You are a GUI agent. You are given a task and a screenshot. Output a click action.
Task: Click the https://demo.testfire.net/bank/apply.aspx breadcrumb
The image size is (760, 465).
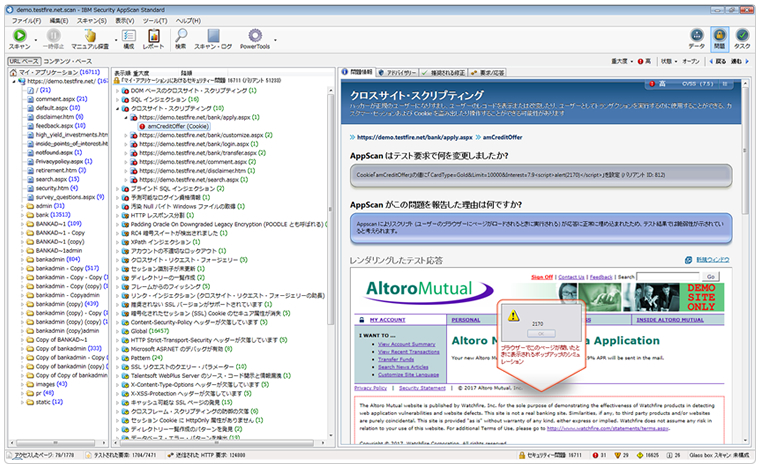click(x=415, y=137)
